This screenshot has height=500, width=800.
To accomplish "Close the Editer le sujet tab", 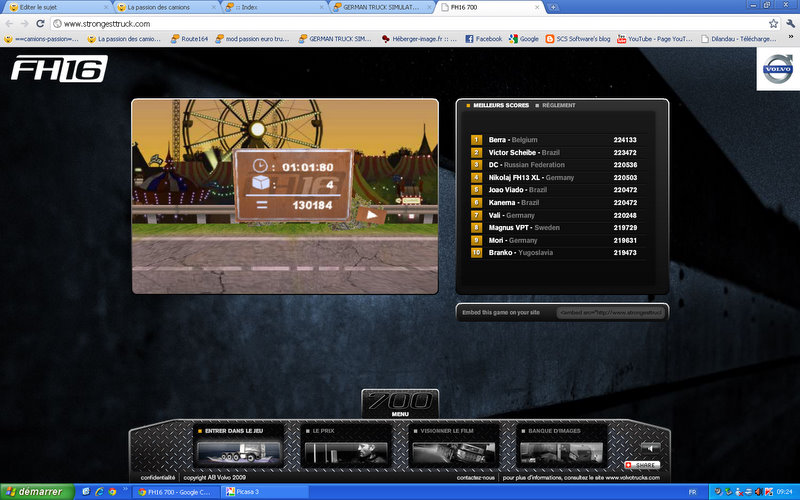I will (x=106, y=7).
